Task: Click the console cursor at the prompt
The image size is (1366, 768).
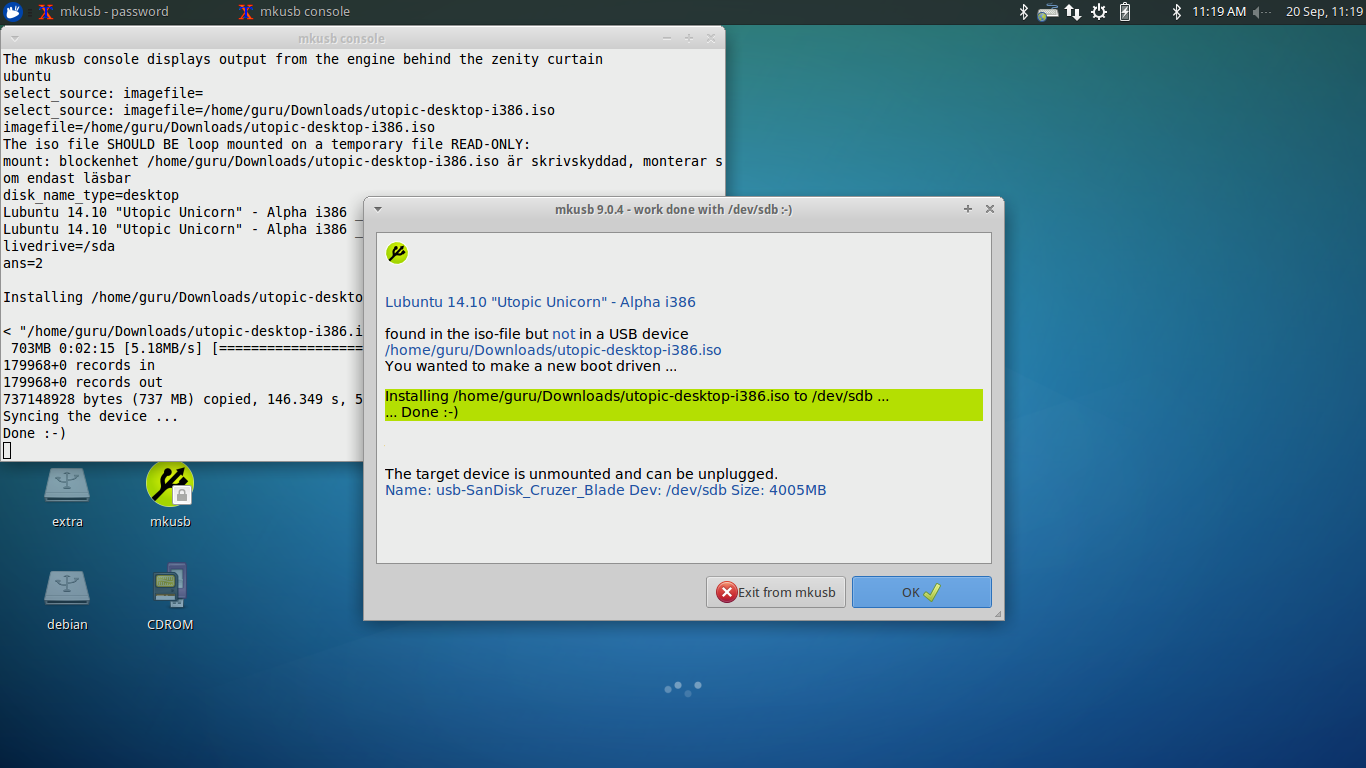Action: click(x=7, y=451)
